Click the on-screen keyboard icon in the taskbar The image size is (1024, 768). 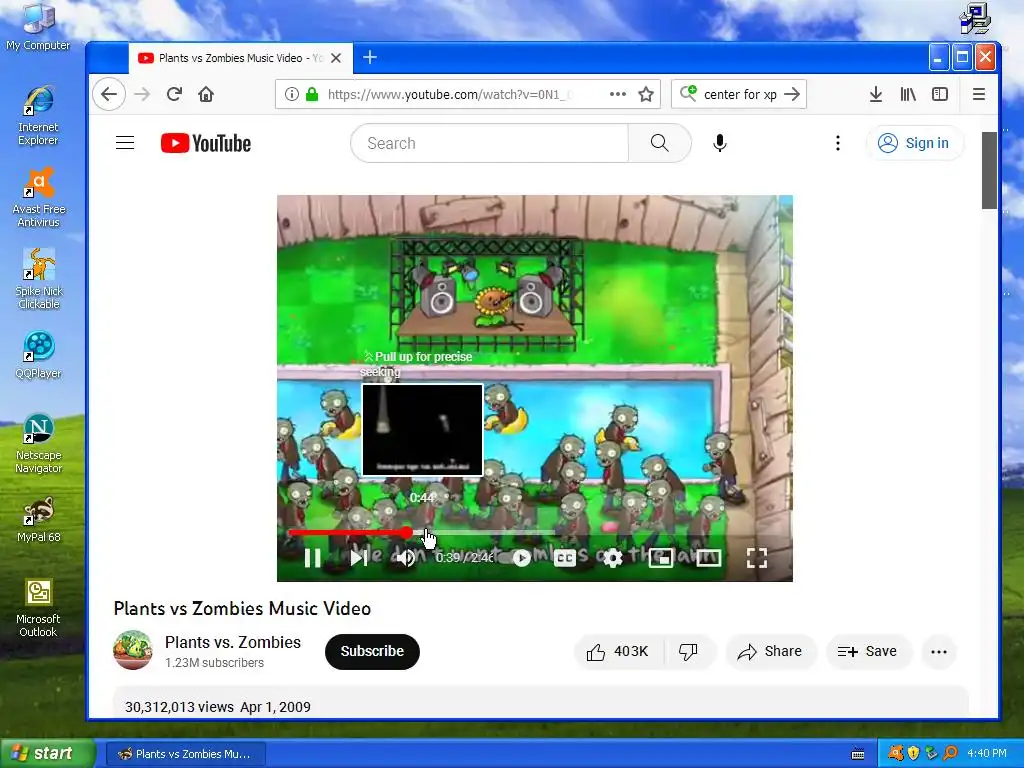tap(858, 754)
